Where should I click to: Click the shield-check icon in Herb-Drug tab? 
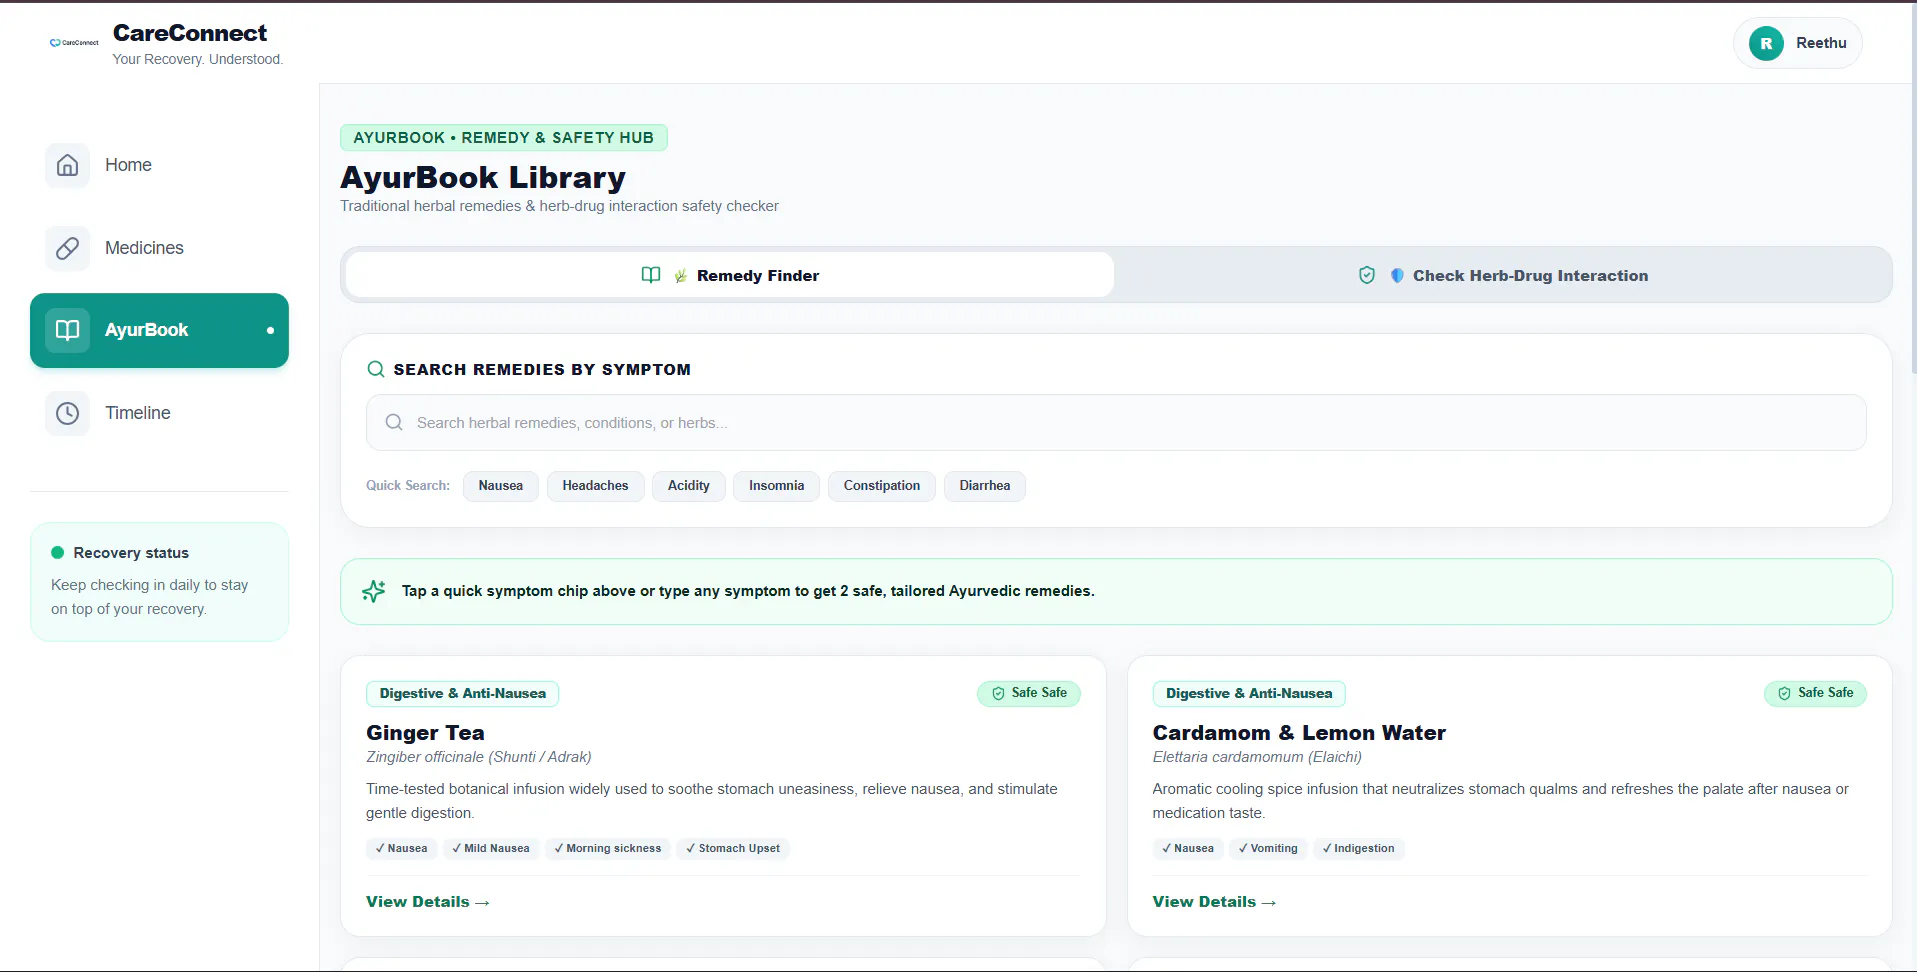click(1367, 275)
